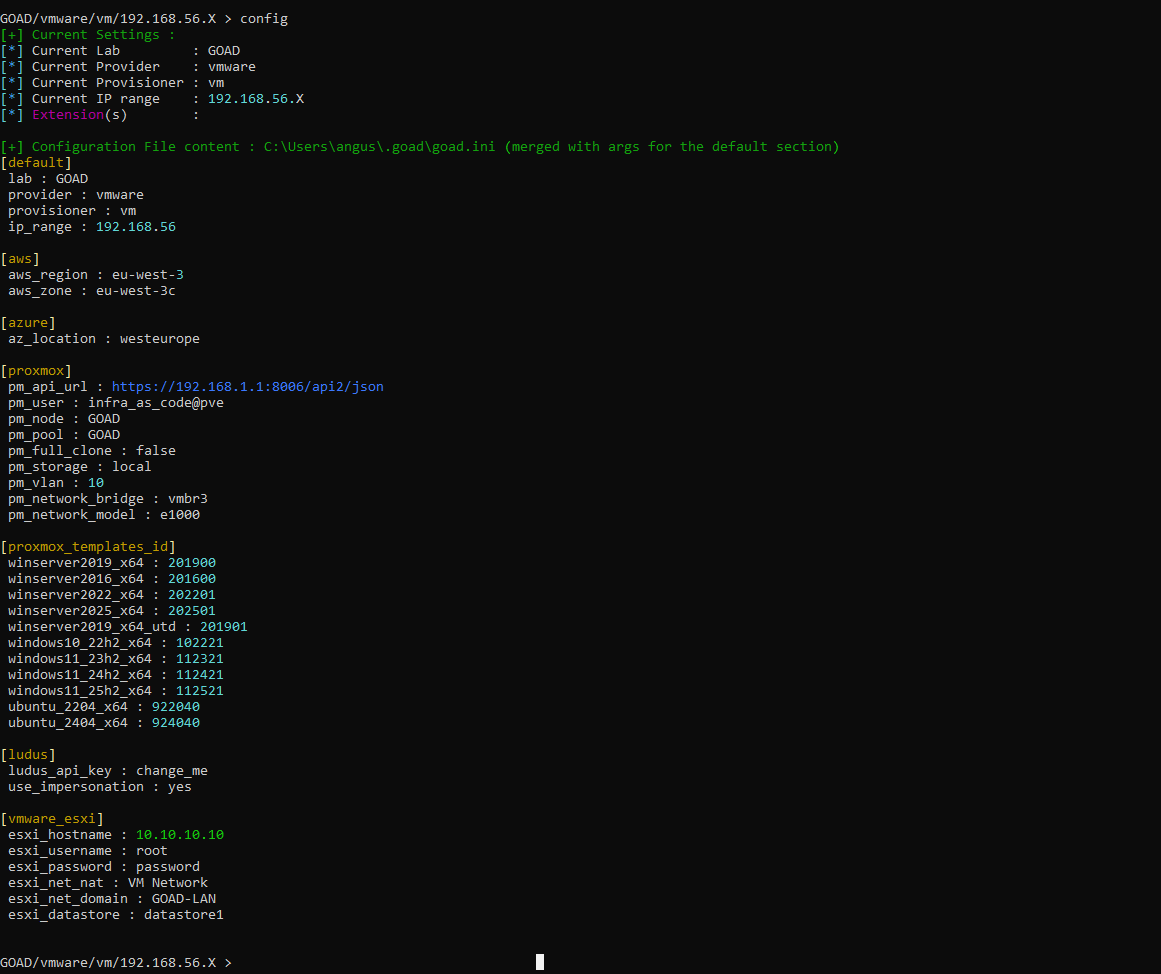Select the '[proxmox]' section header
1161x974 pixels.
click(36, 371)
